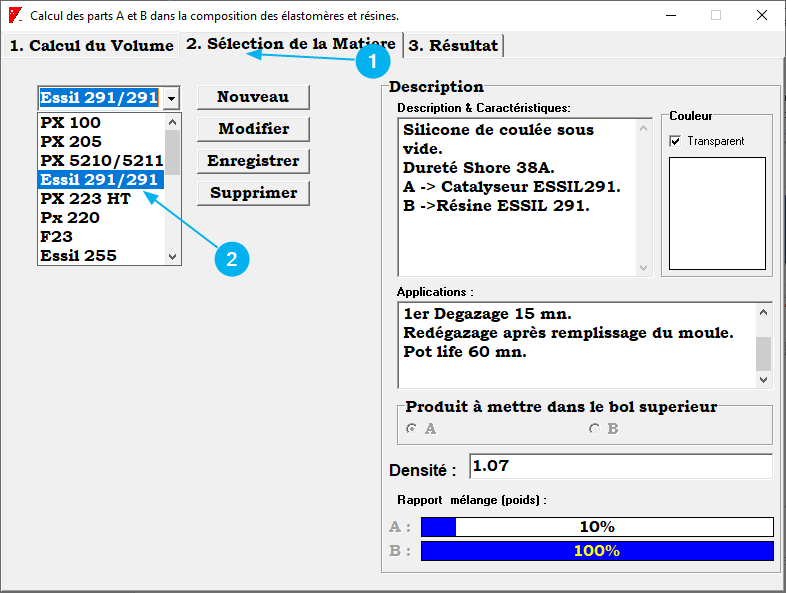Viewport: 786px width, 593px height.
Task: Minimize the application window
Action: (x=671, y=16)
